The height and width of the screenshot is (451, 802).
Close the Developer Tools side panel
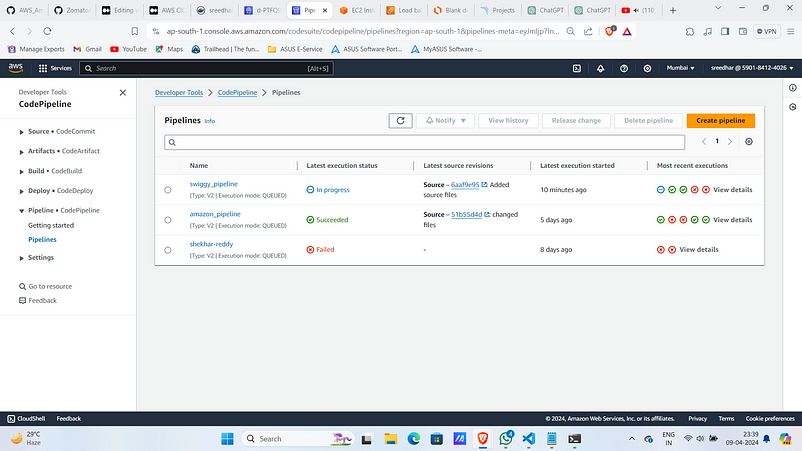(x=123, y=93)
